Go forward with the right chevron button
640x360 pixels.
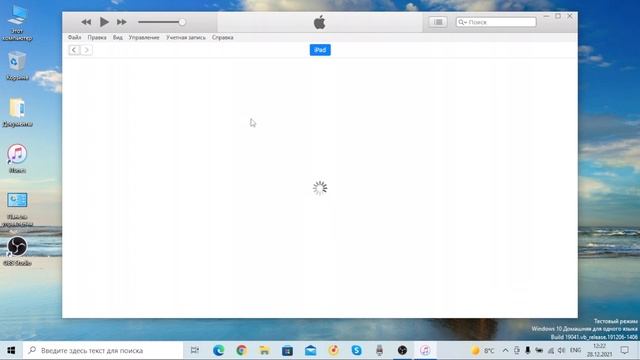(86, 50)
